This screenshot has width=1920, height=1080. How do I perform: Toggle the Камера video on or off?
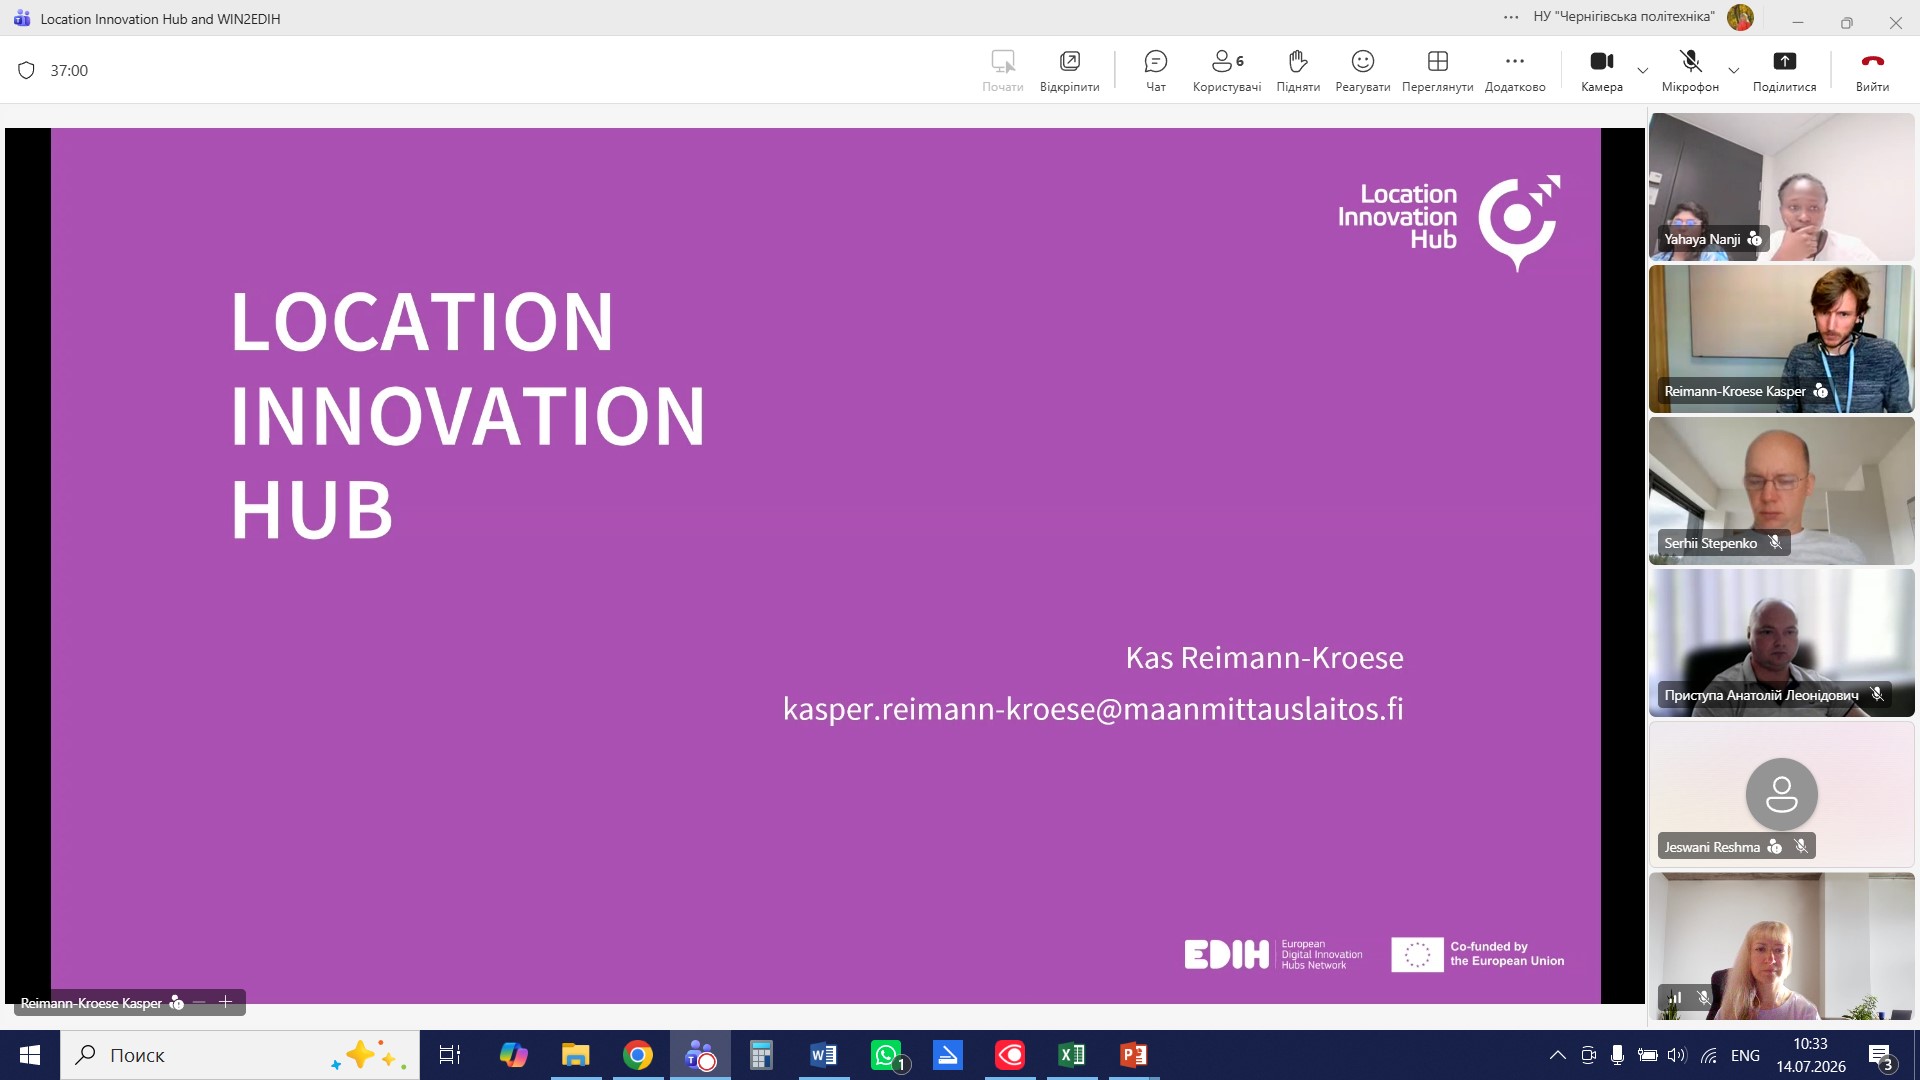pos(1602,71)
